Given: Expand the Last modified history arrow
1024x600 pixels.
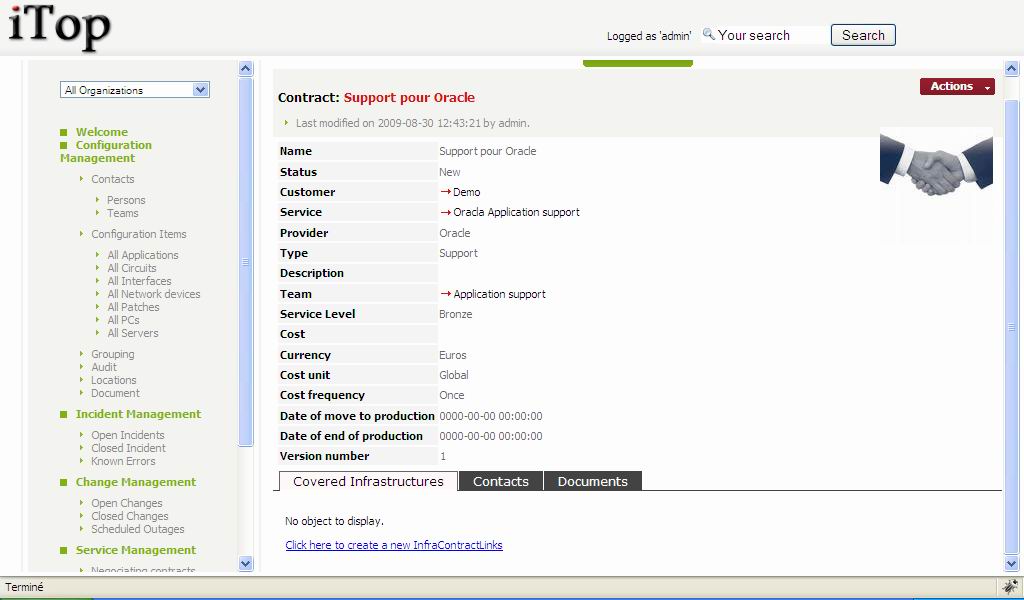Looking at the screenshot, I should tap(286, 123).
